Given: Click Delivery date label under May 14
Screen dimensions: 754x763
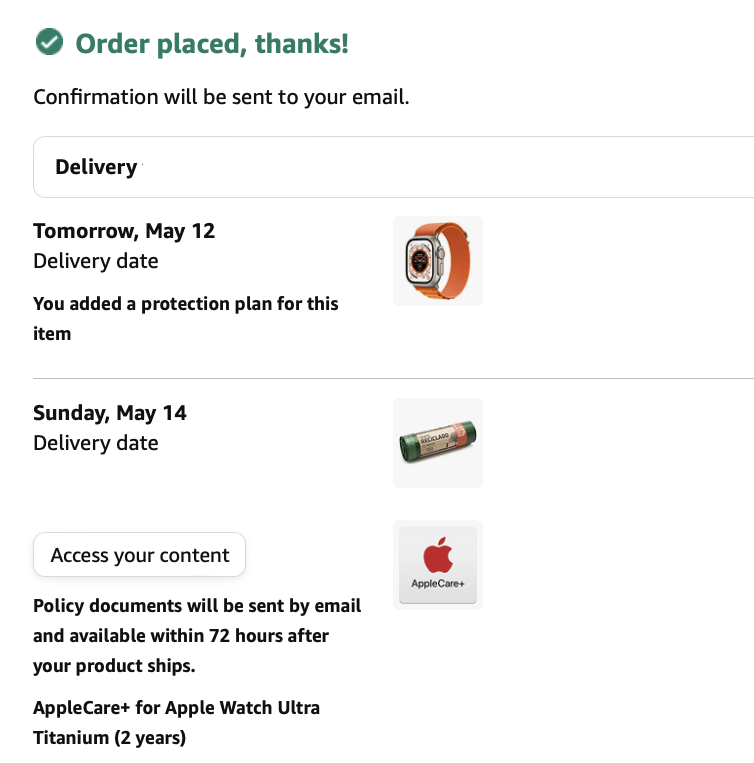Looking at the screenshot, I should coord(96,443).
